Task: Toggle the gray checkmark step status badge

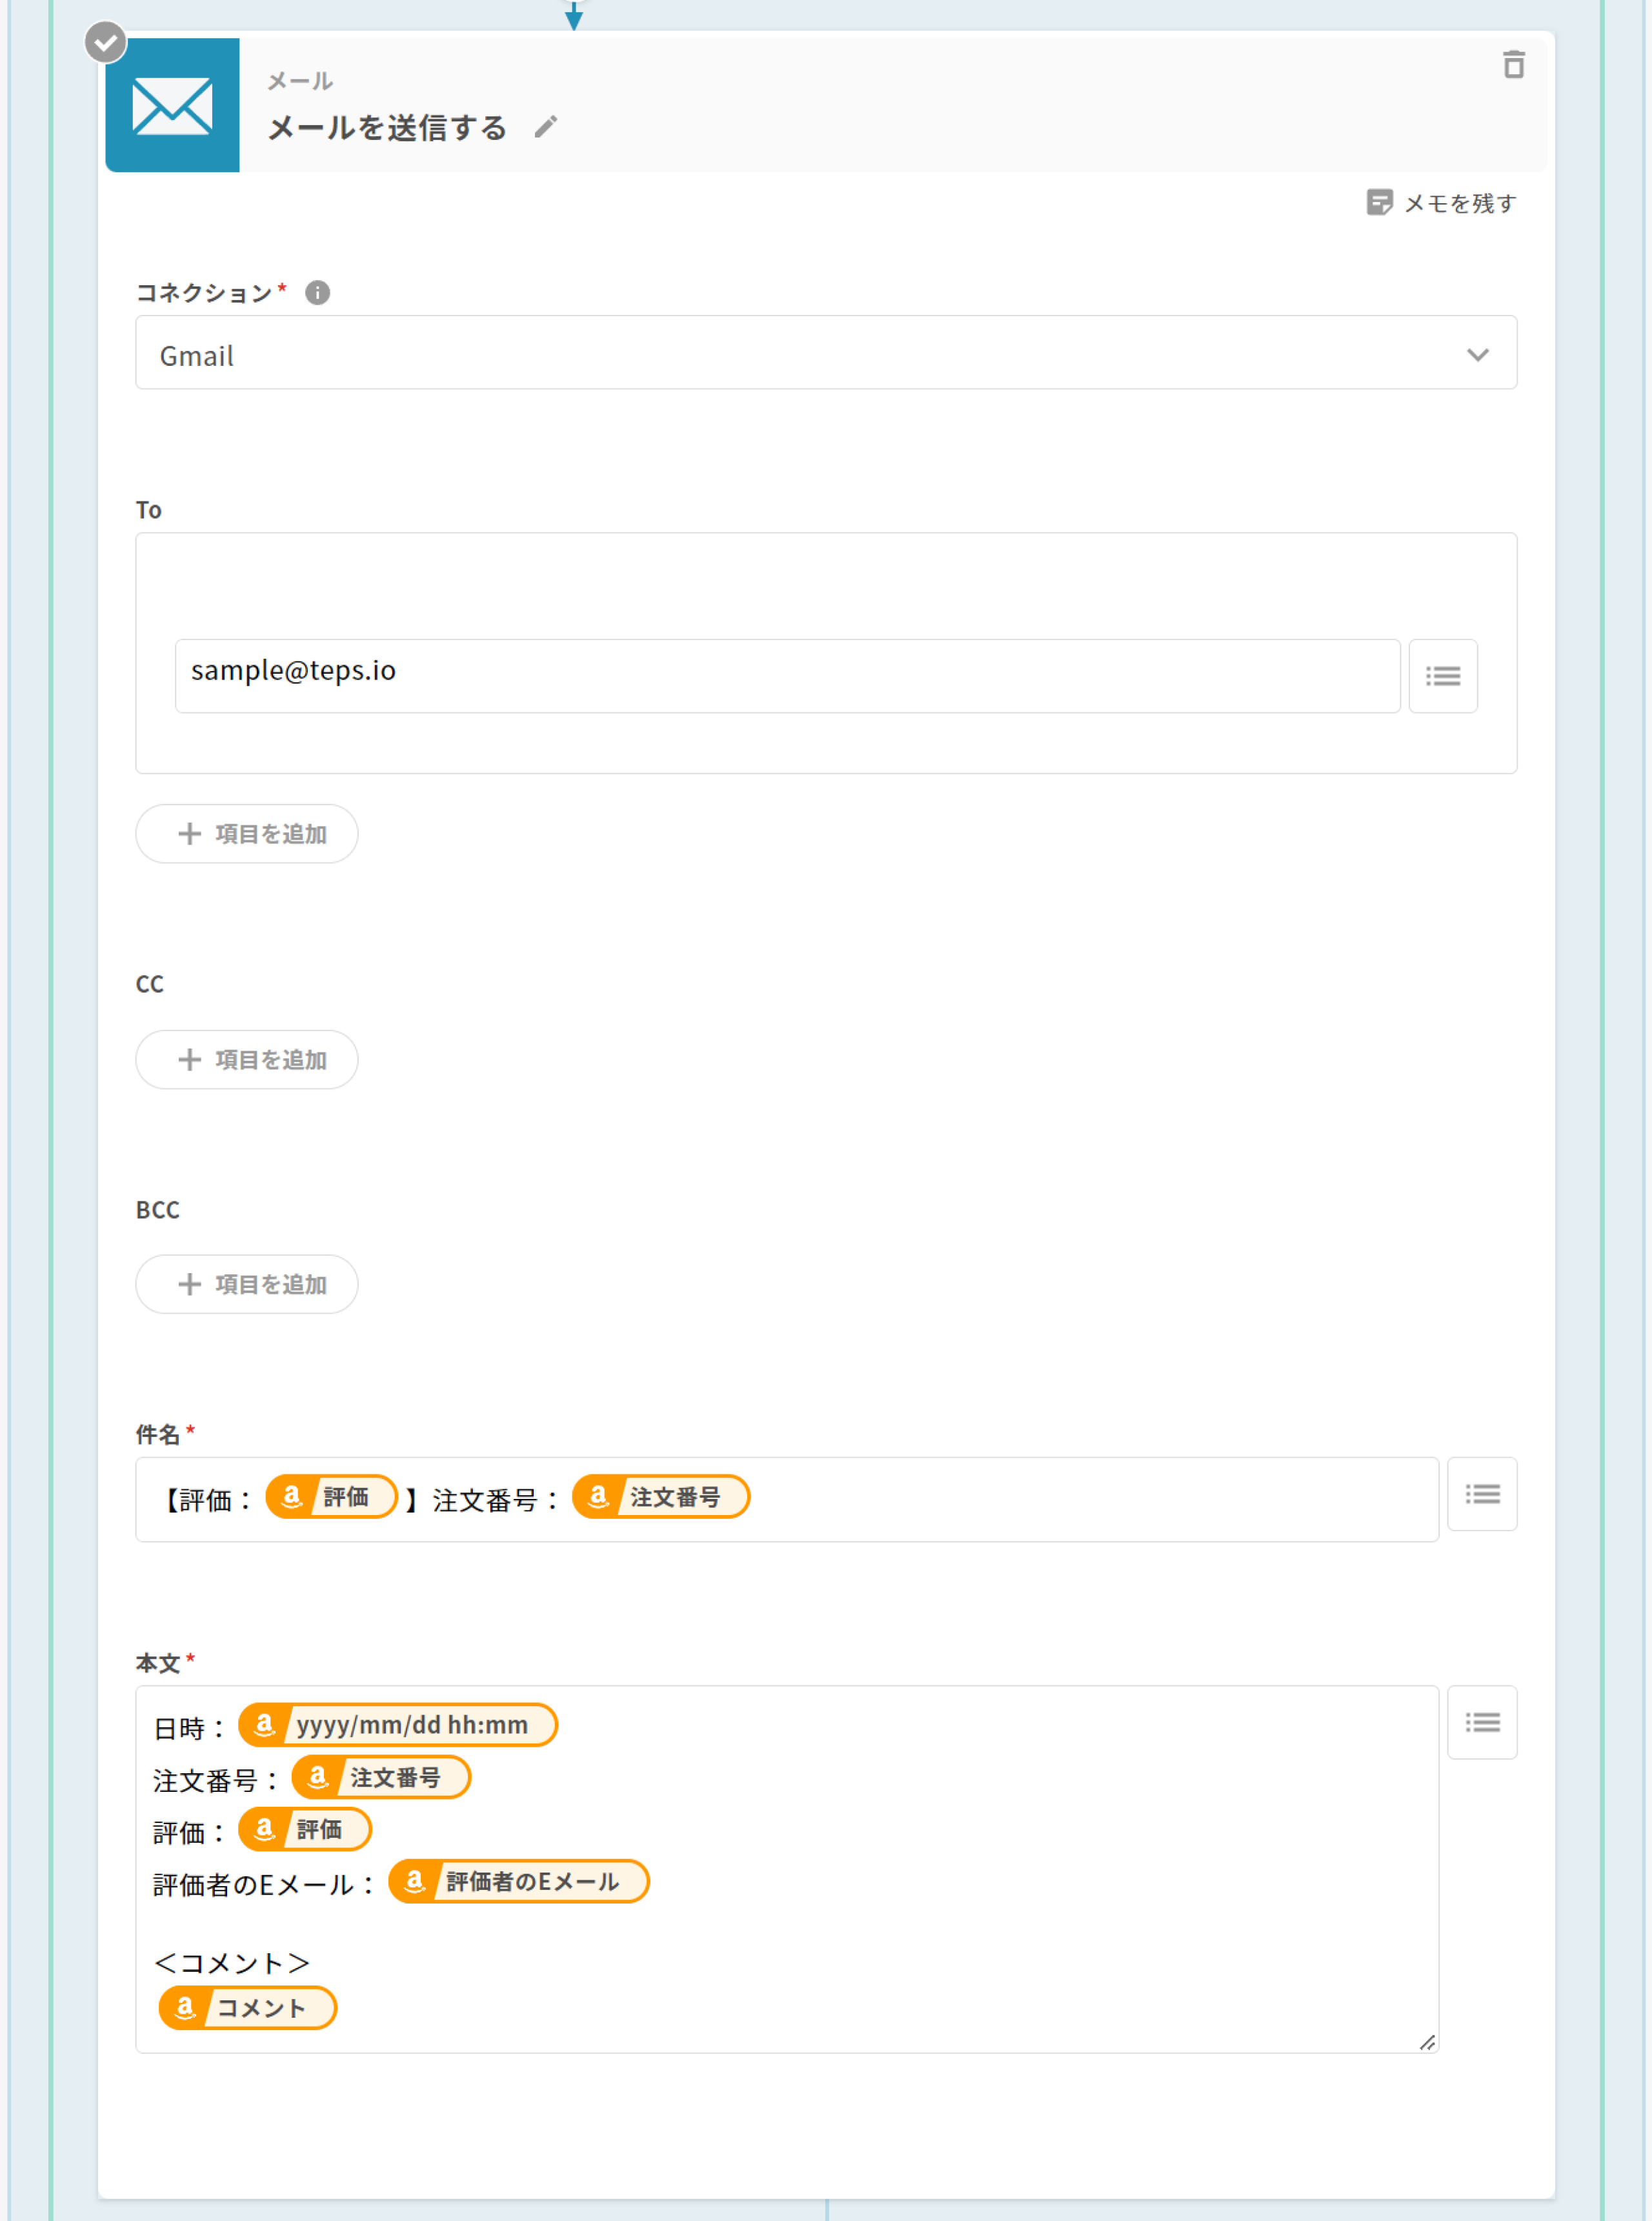Action: pyautogui.click(x=105, y=42)
